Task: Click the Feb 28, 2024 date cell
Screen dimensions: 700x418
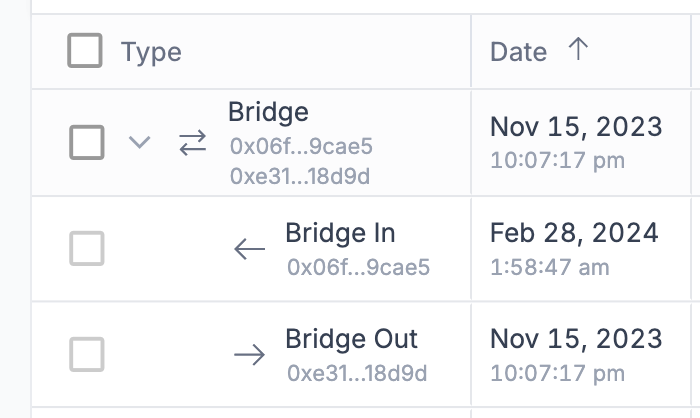Action: pos(574,233)
